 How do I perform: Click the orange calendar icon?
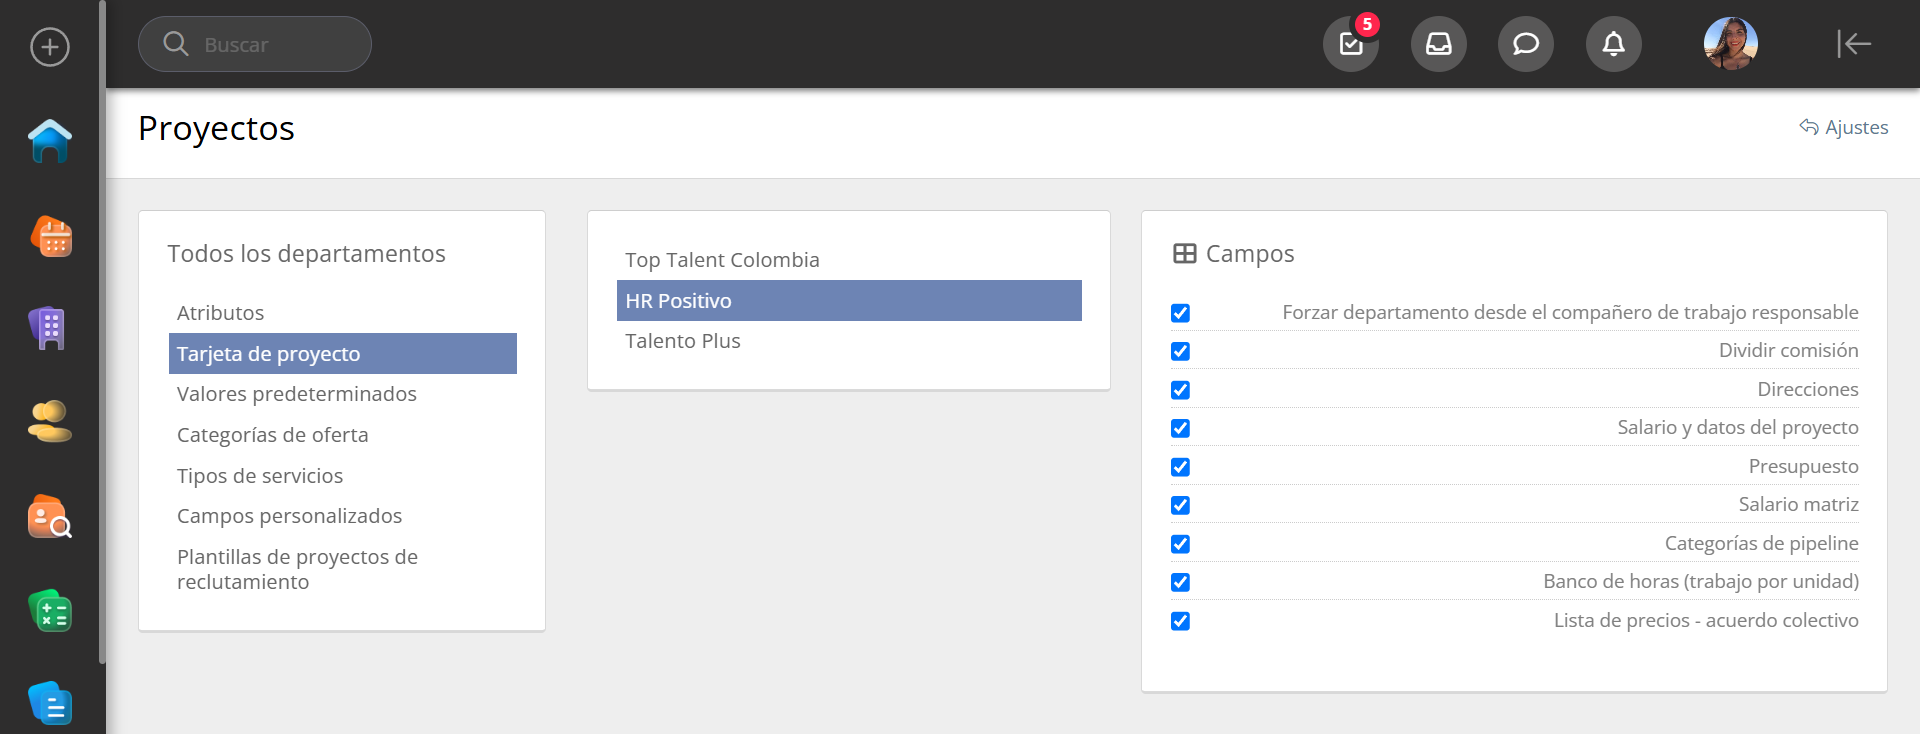[x=51, y=237]
